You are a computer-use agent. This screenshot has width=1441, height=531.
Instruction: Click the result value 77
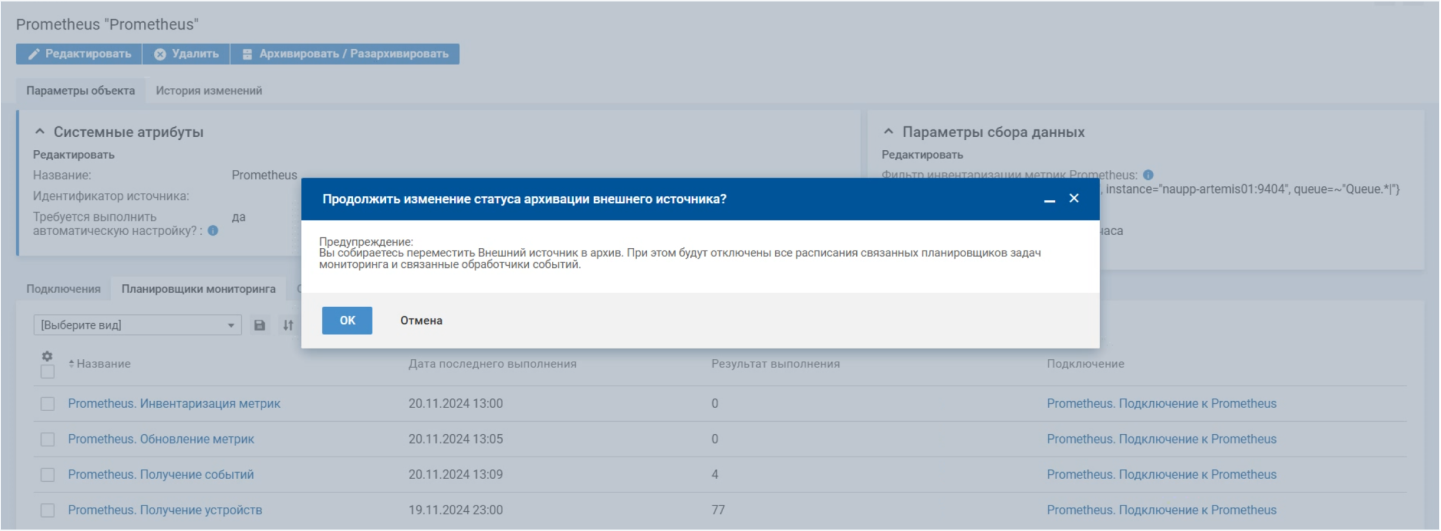tap(718, 510)
